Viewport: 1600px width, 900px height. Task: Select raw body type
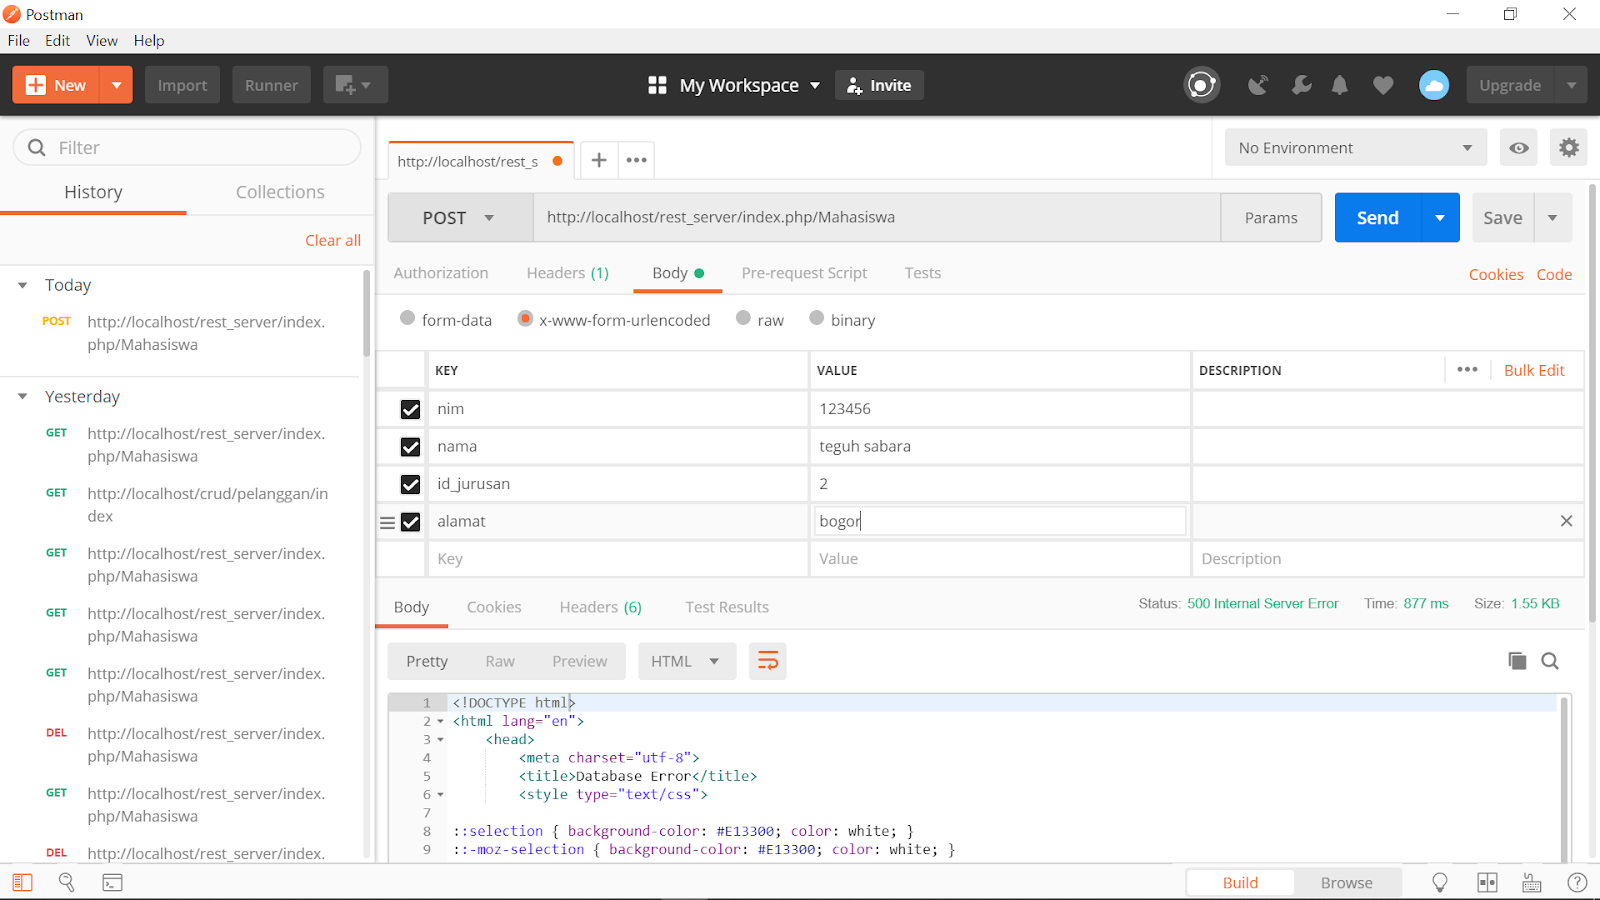pos(743,318)
